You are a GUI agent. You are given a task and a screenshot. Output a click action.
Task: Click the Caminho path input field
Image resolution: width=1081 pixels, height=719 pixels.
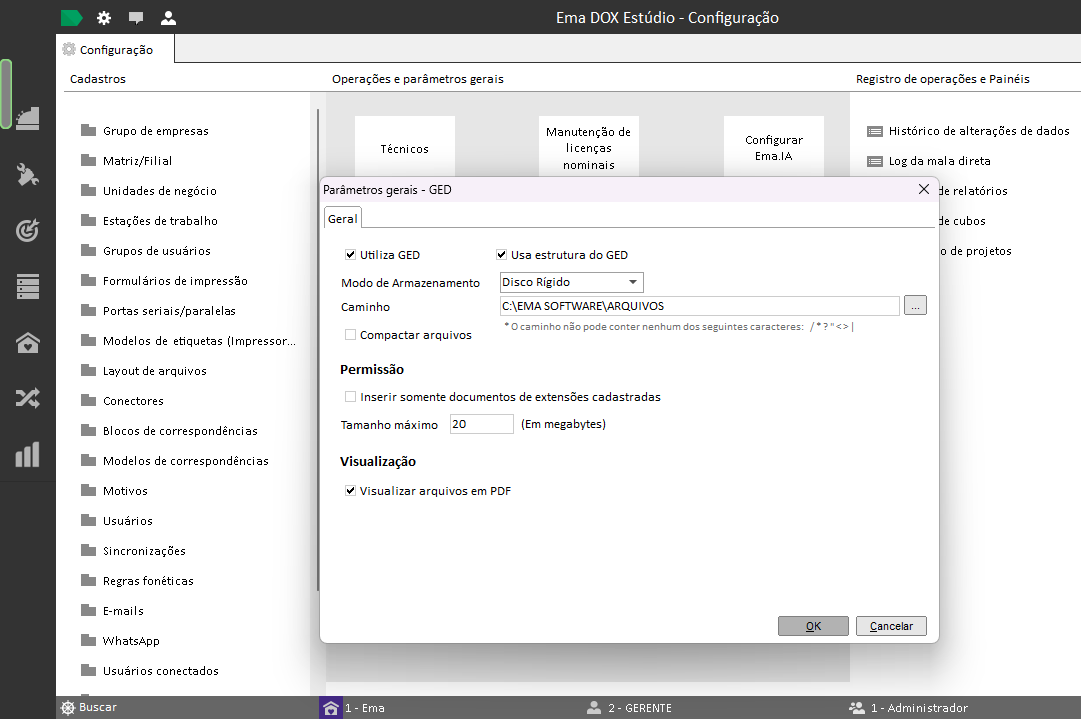pos(700,306)
